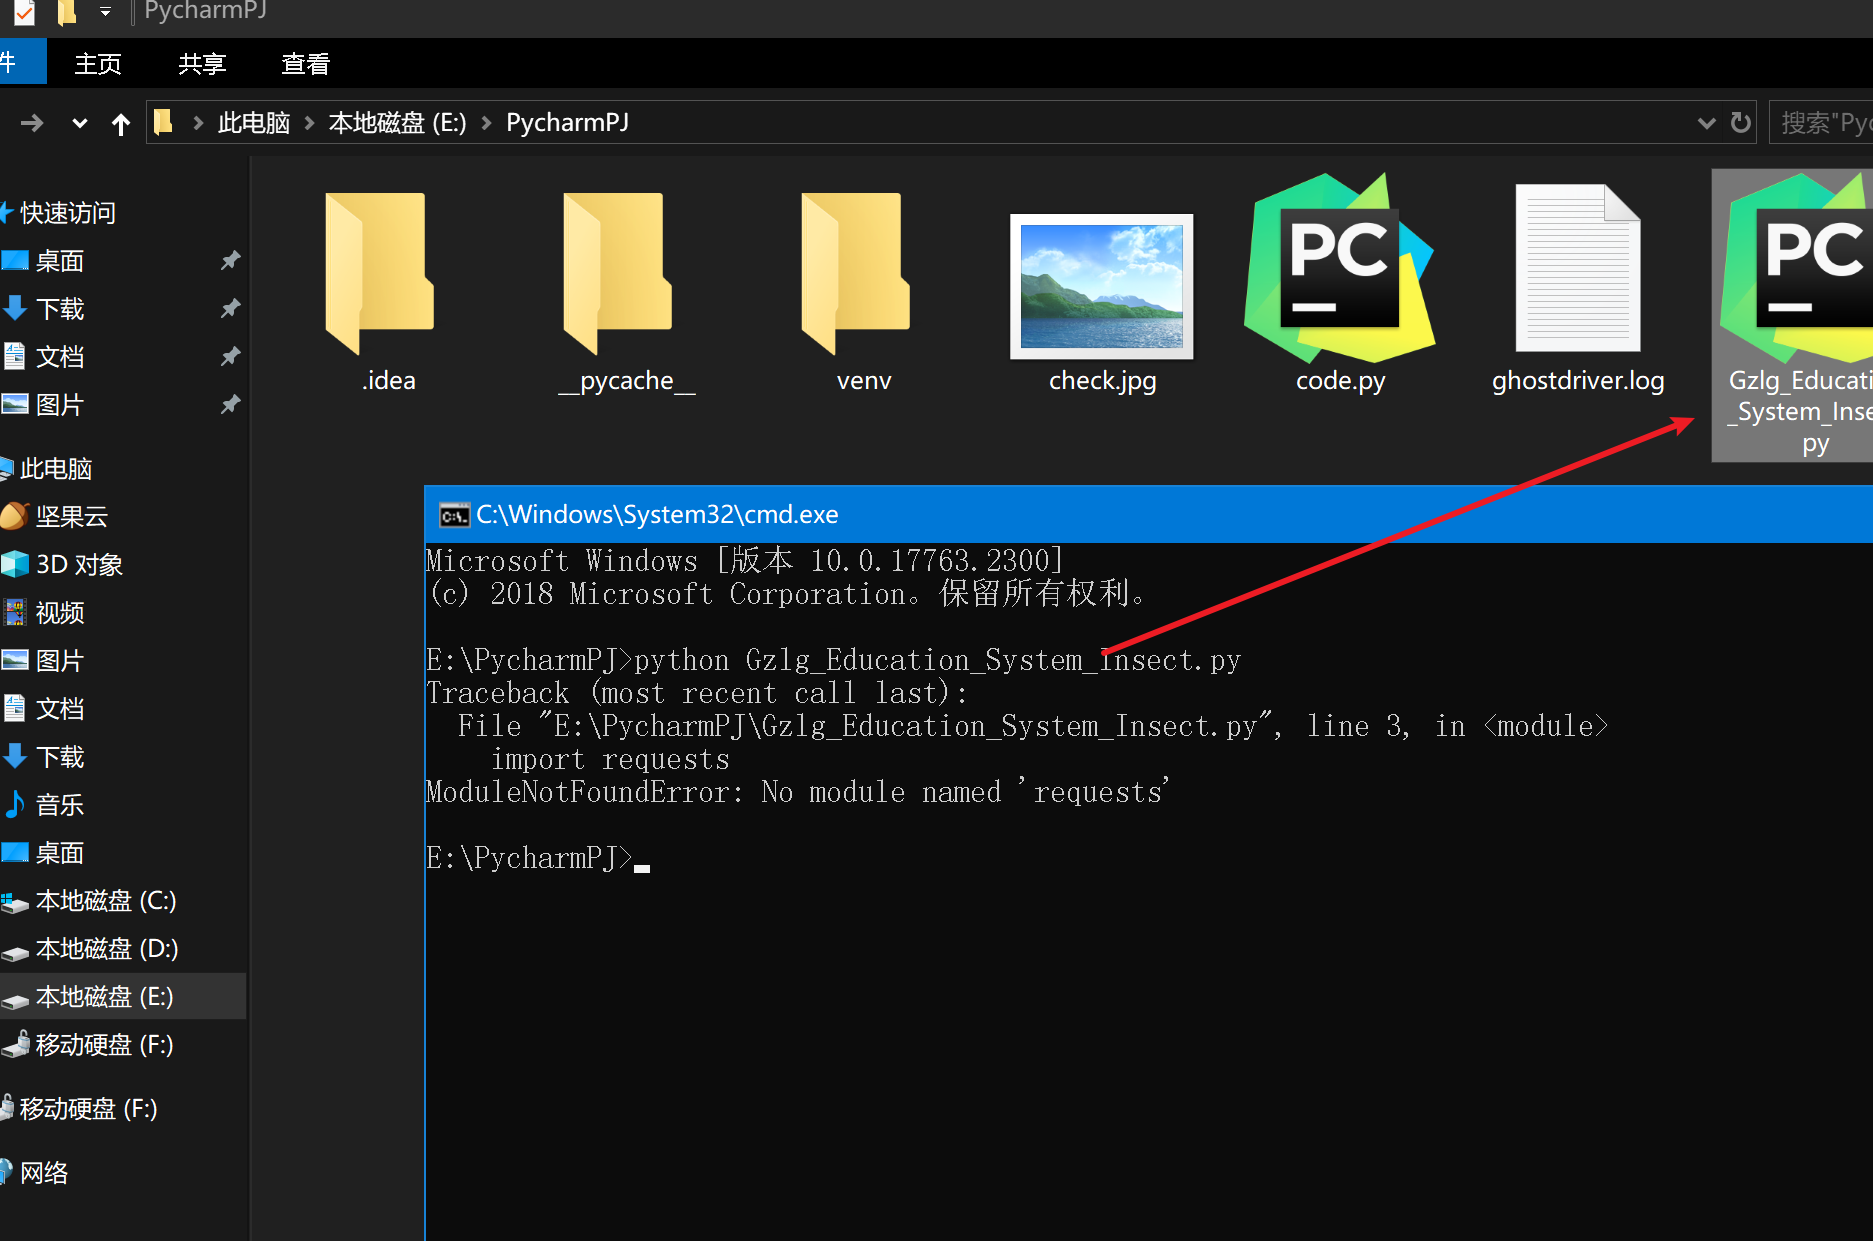Expand the chevron after 此电脑 in breadcrumb

point(309,123)
